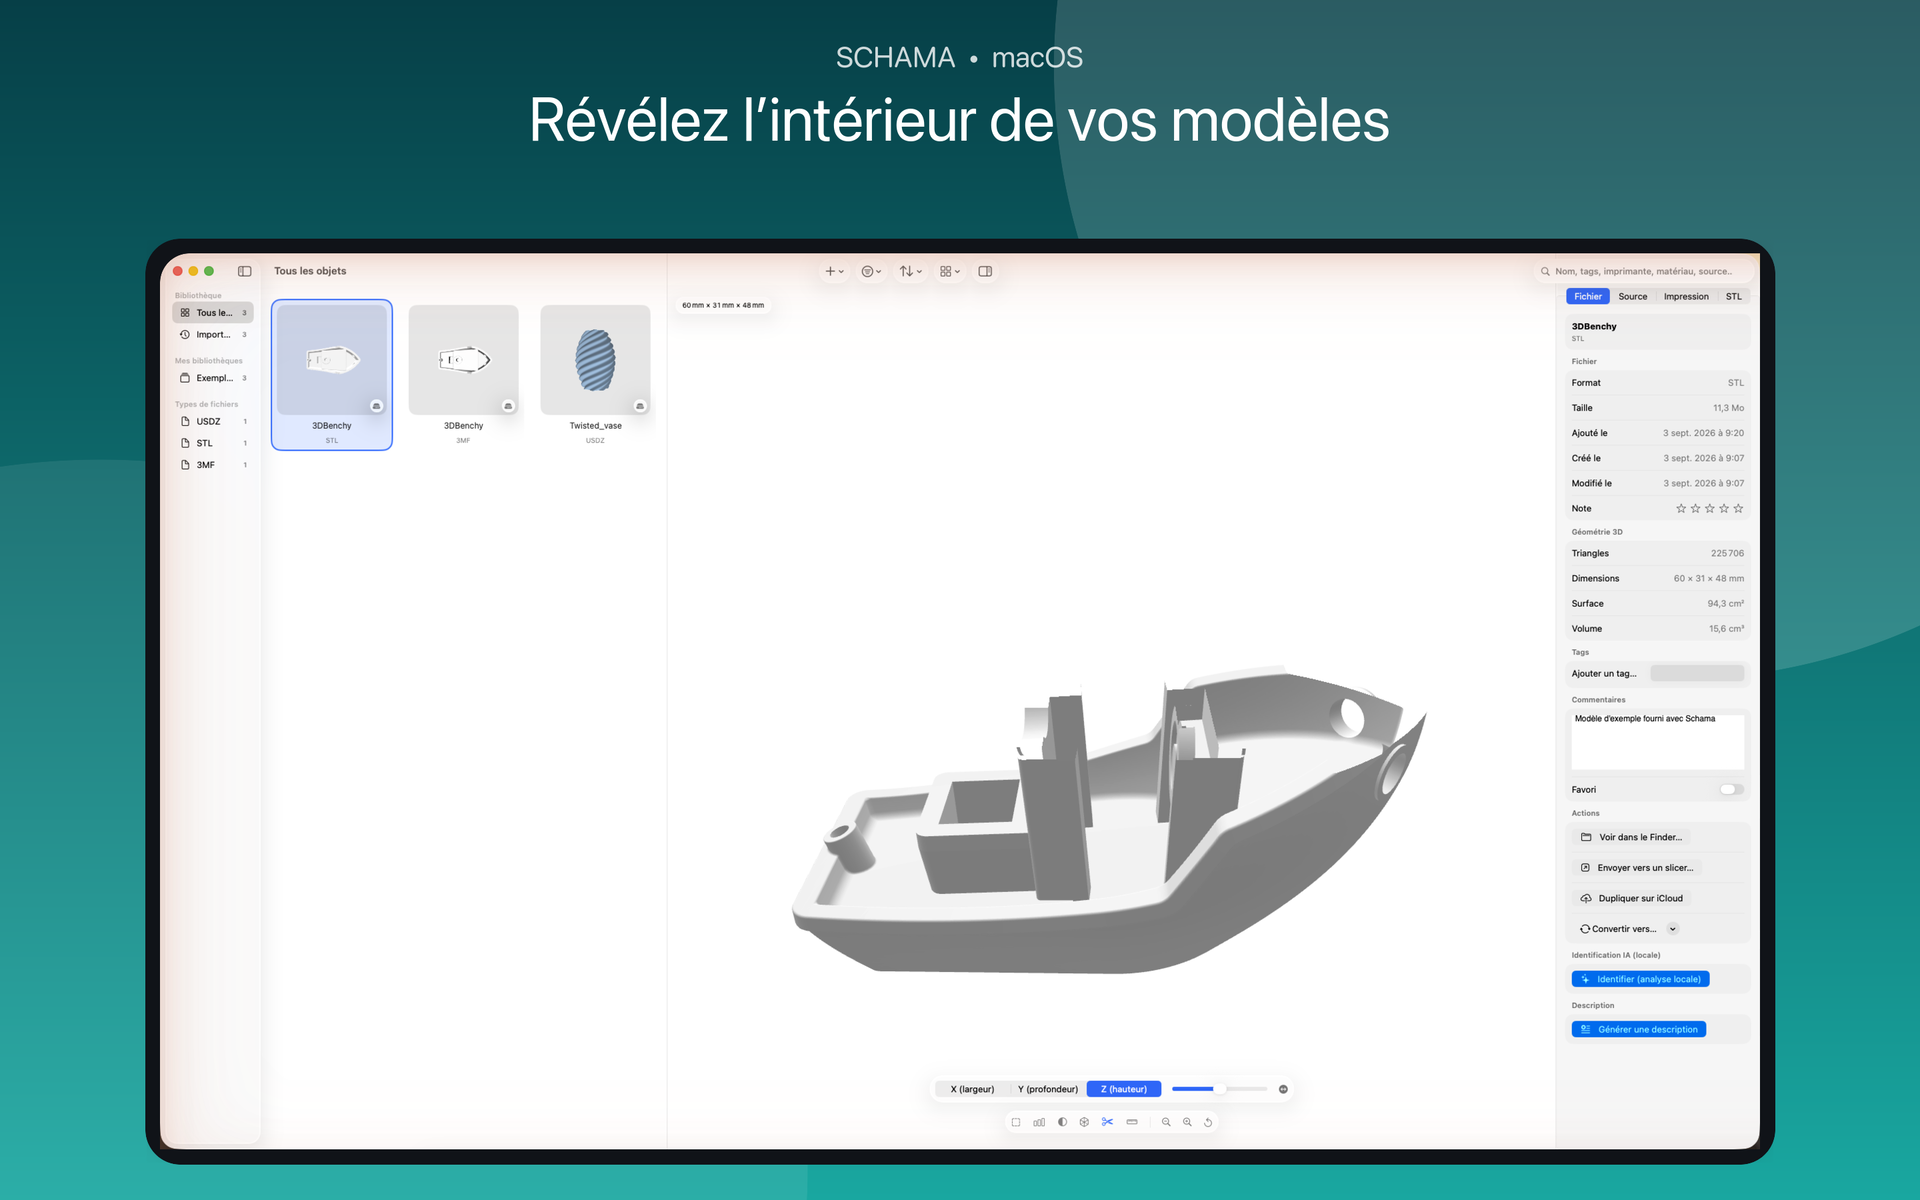Click the wireframe cube icon

1084,1122
